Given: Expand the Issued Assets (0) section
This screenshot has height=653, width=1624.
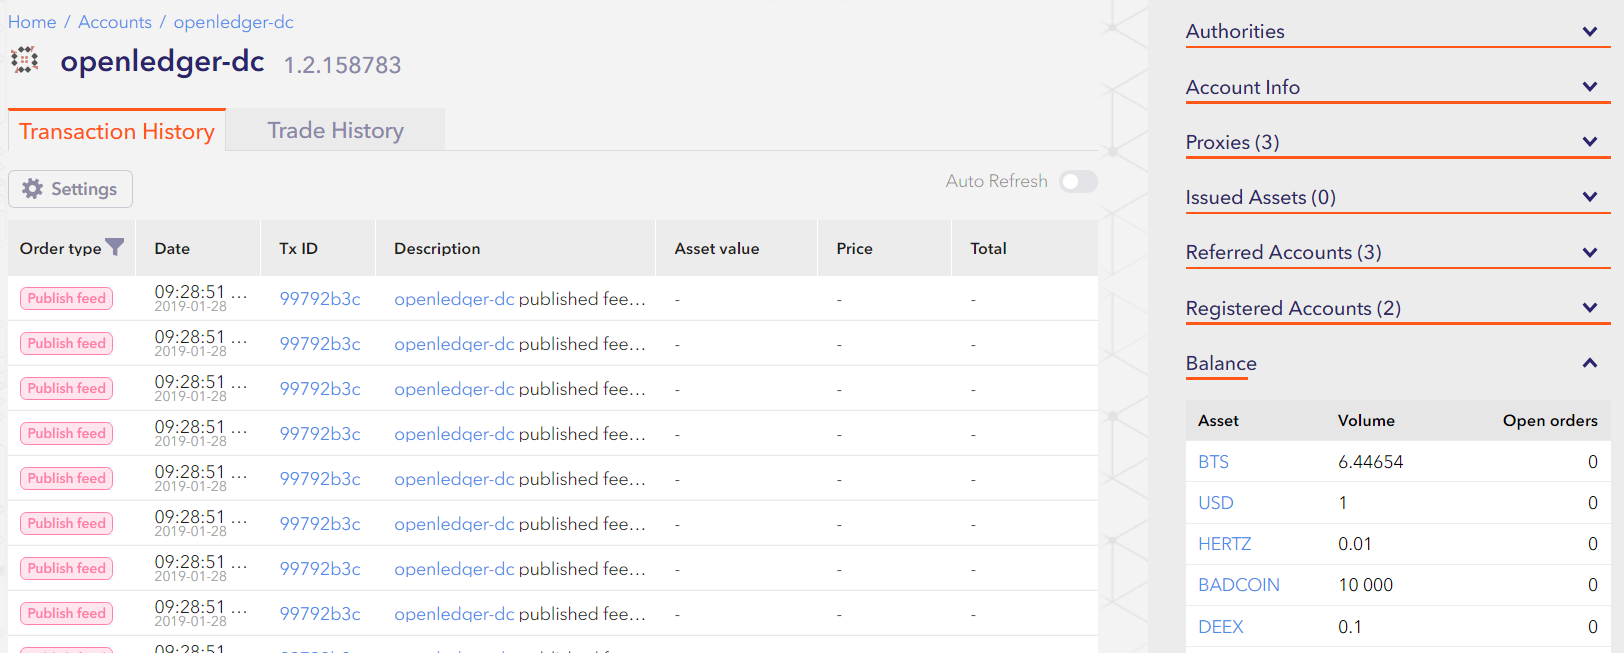Looking at the screenshot, I should click(1398, 198).
